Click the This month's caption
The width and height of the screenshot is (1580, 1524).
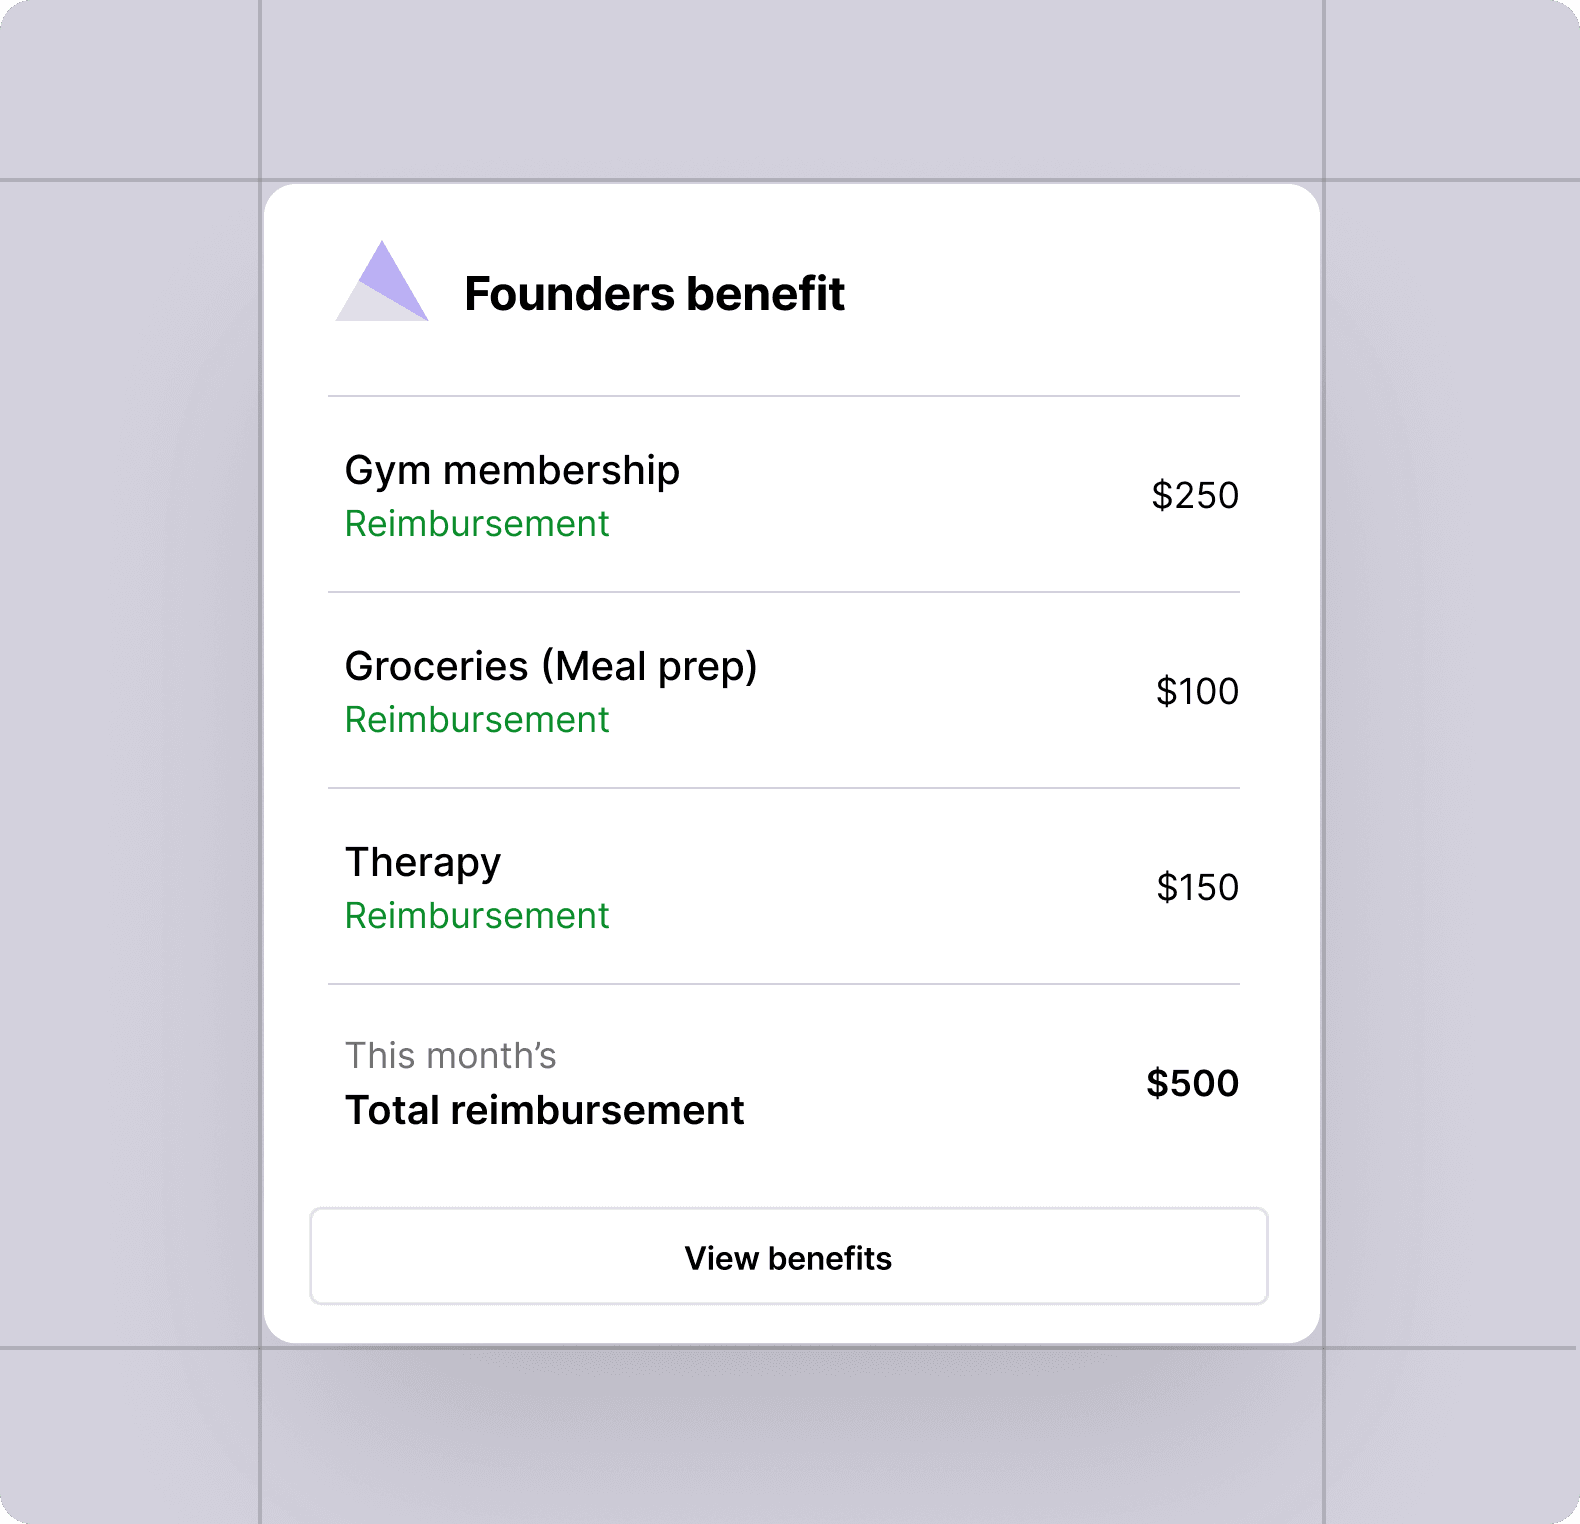pyautogui.click(x=450, y=1056)
